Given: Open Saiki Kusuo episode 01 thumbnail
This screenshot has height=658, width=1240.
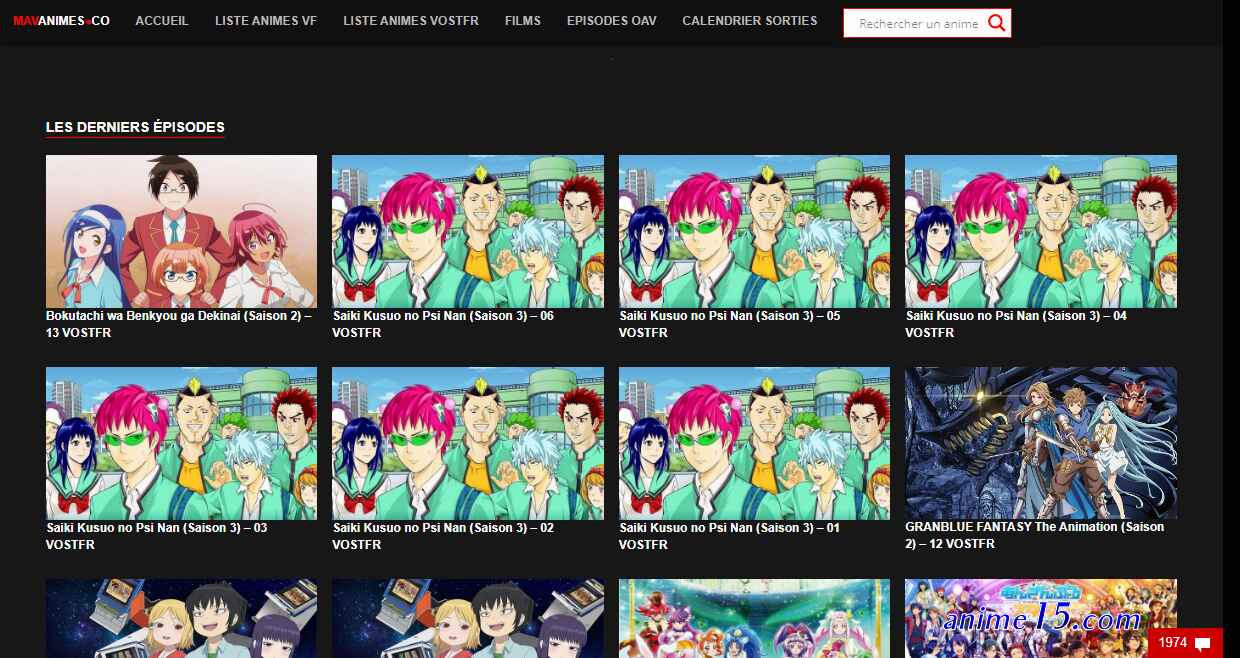Looking at the screenshot, I should (x=754, y=443).
